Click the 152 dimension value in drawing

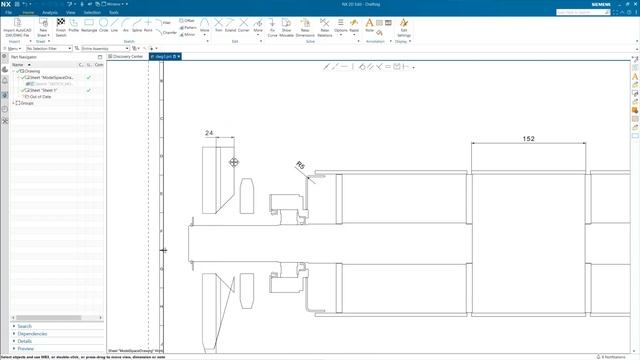(528, 139)
